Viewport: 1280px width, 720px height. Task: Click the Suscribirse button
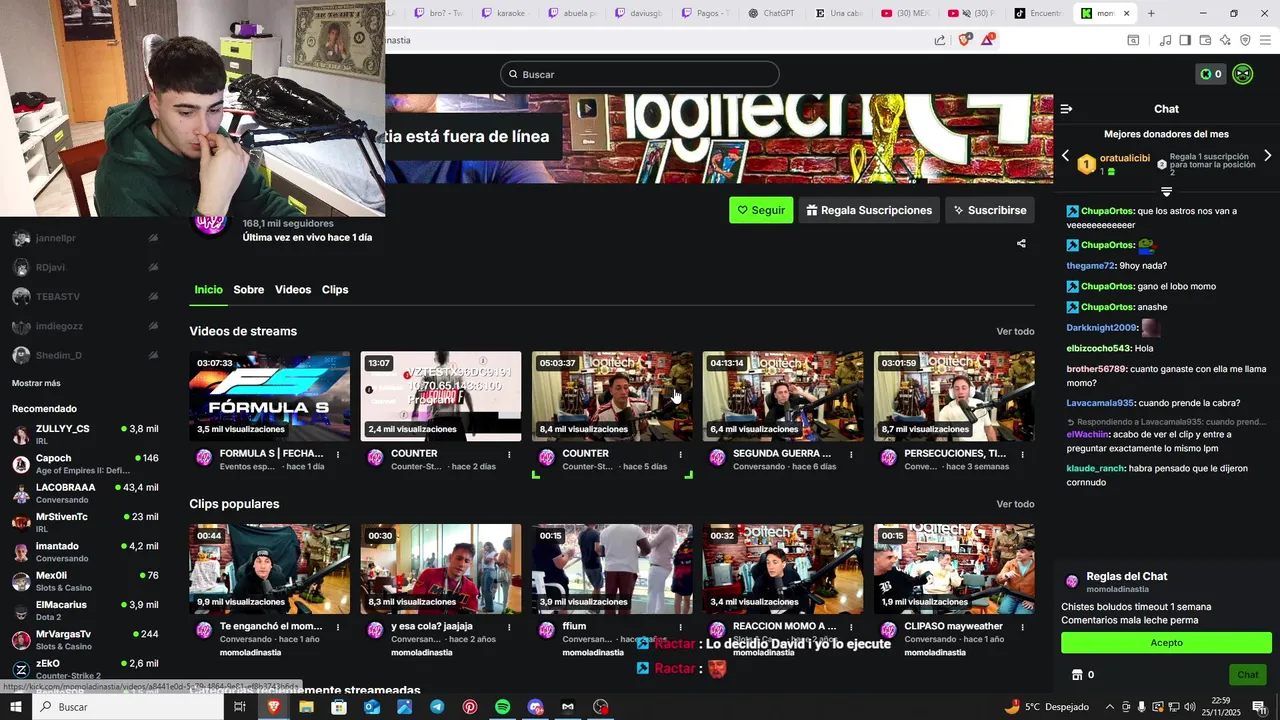990,210
